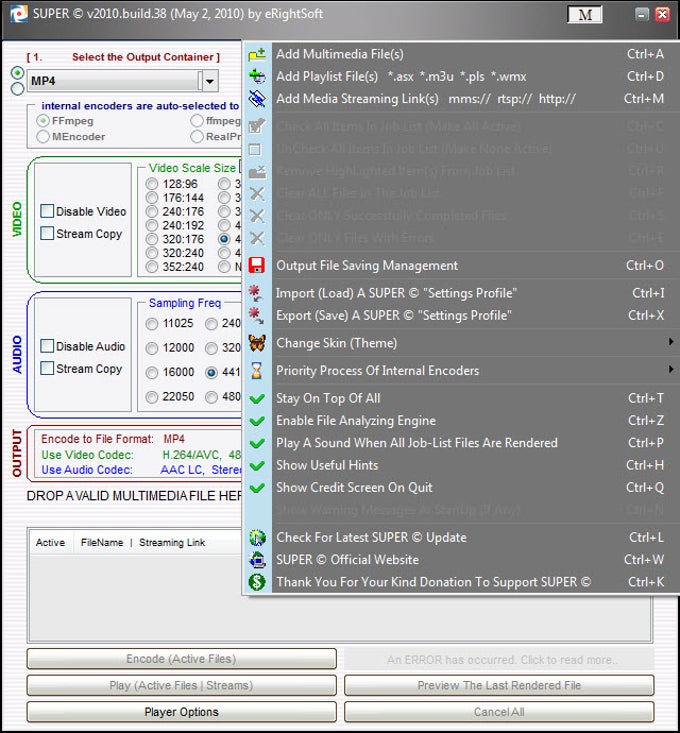Image resolution: width=680 pixels, height=733 pixels.
Task: Click the SUPER app logo in title bar
Action: tap(19, 14)
